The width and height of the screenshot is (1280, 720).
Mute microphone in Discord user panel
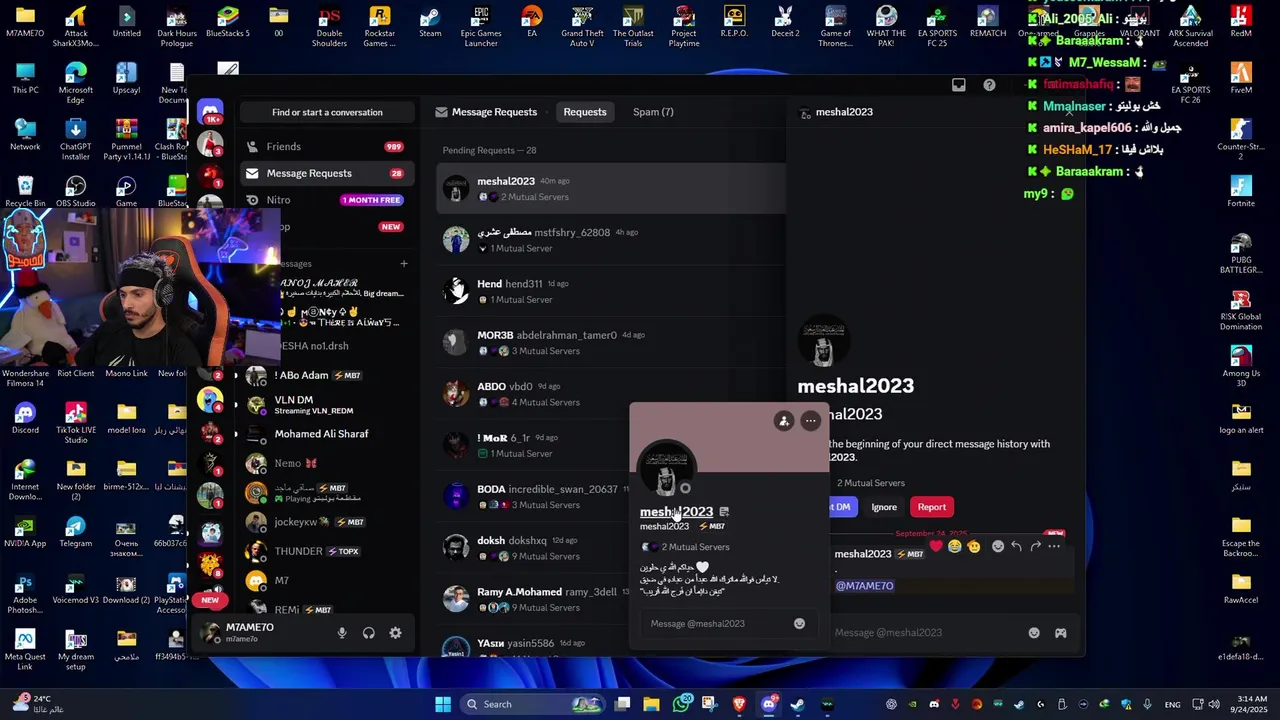342,633
